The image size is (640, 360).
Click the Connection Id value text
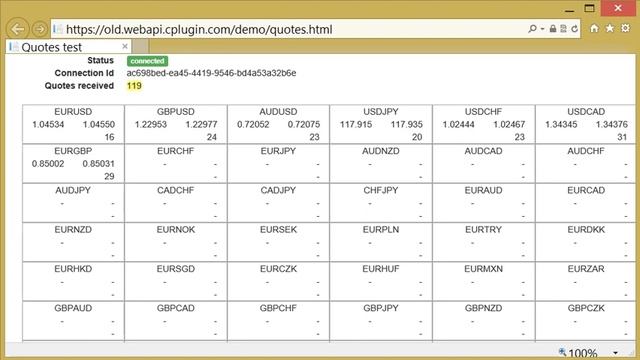coord(211,73)
